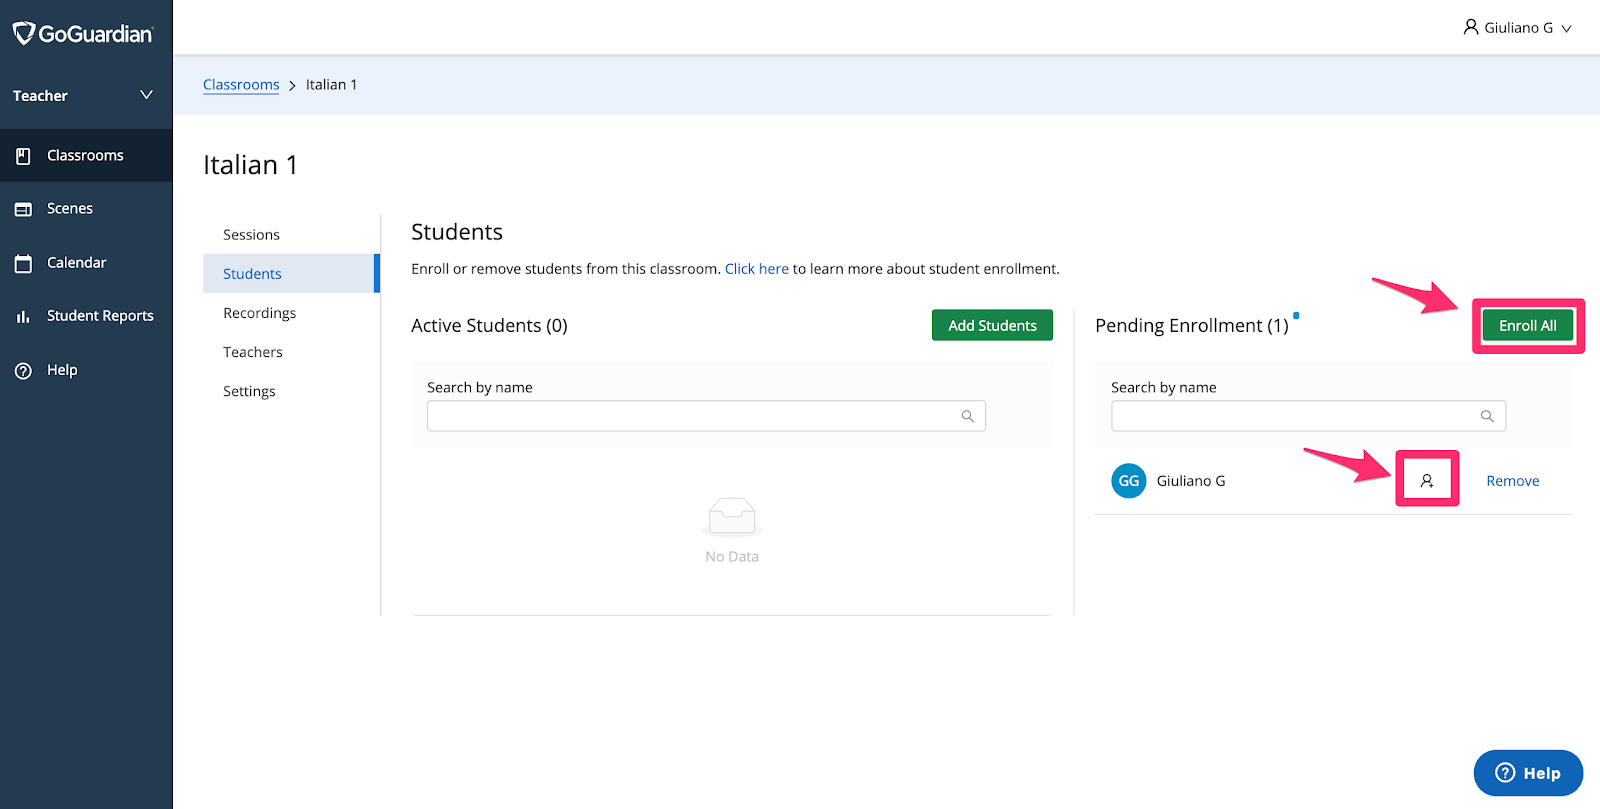Click the GG avatar for Giuliano G
The height and width of the screenshot is (809, 1600).
pyautogui.click(x=1128, y=481)
